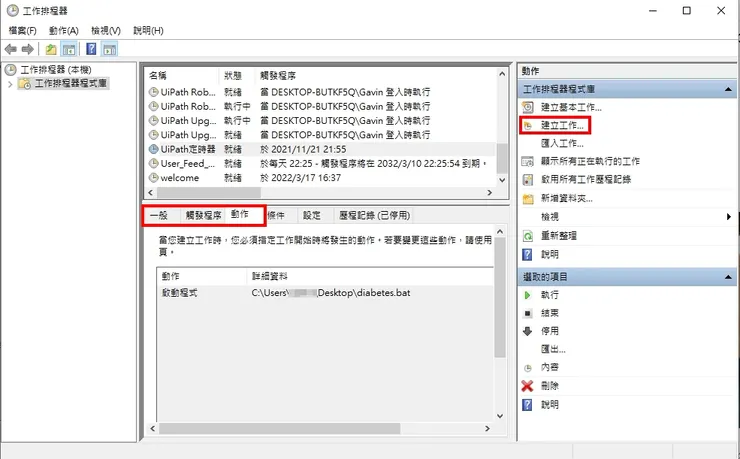Click 建立基本工作... icon in actions pane
The height and width of the screenshot is (459, 740).
point(528,107)
